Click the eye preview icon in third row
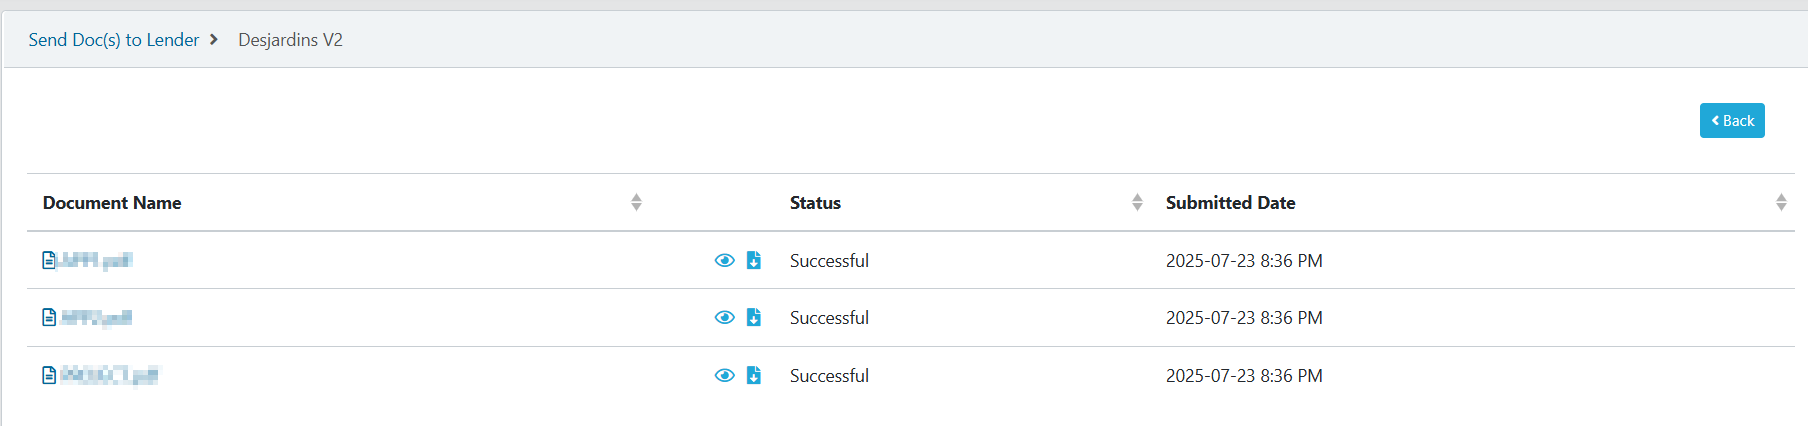 coord(725,375)
